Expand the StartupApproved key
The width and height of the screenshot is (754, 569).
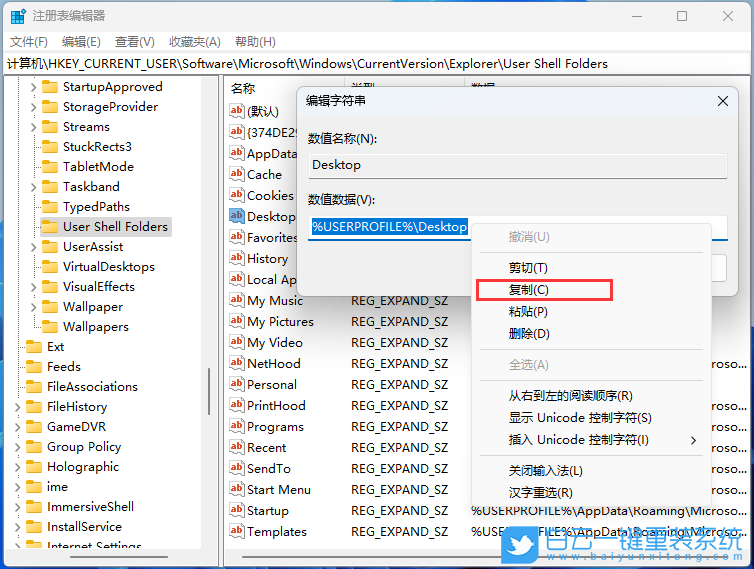[33, 87]
